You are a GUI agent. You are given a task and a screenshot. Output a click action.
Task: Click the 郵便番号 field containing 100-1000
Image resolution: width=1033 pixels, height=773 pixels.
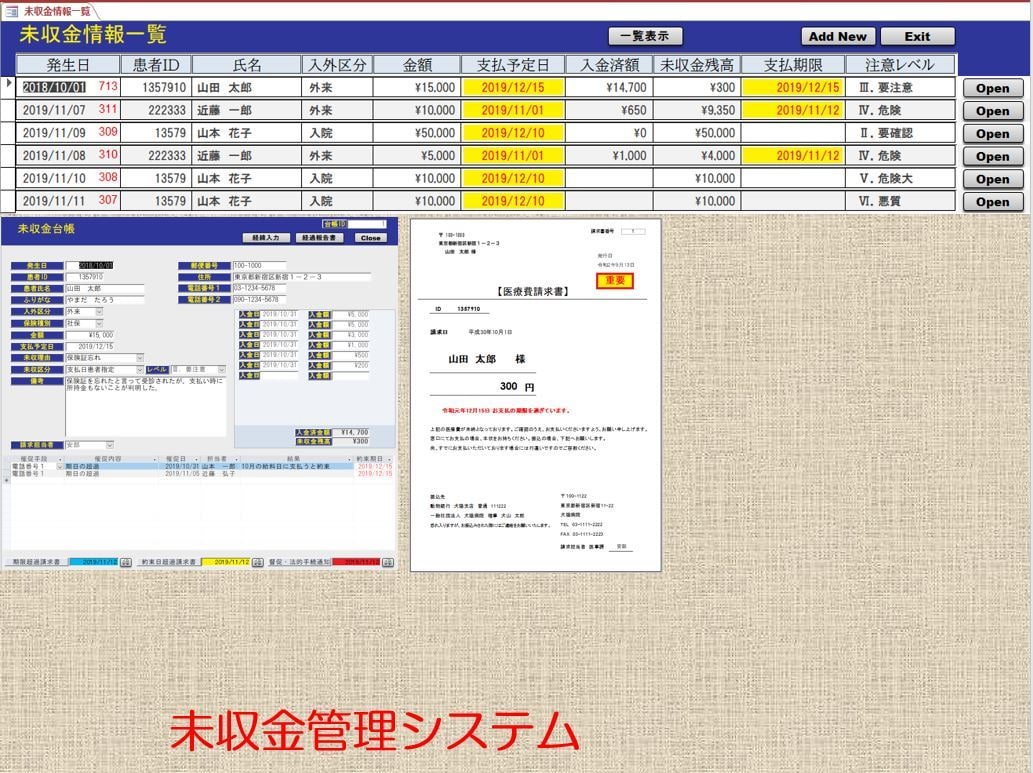coord(259,266)
